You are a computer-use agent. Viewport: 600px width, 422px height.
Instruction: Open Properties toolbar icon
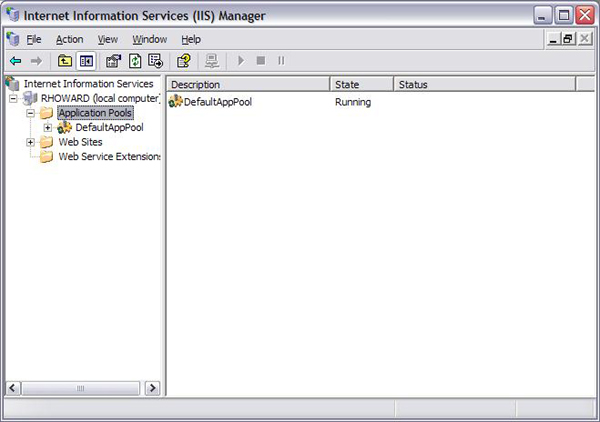(x=113, y=61)
